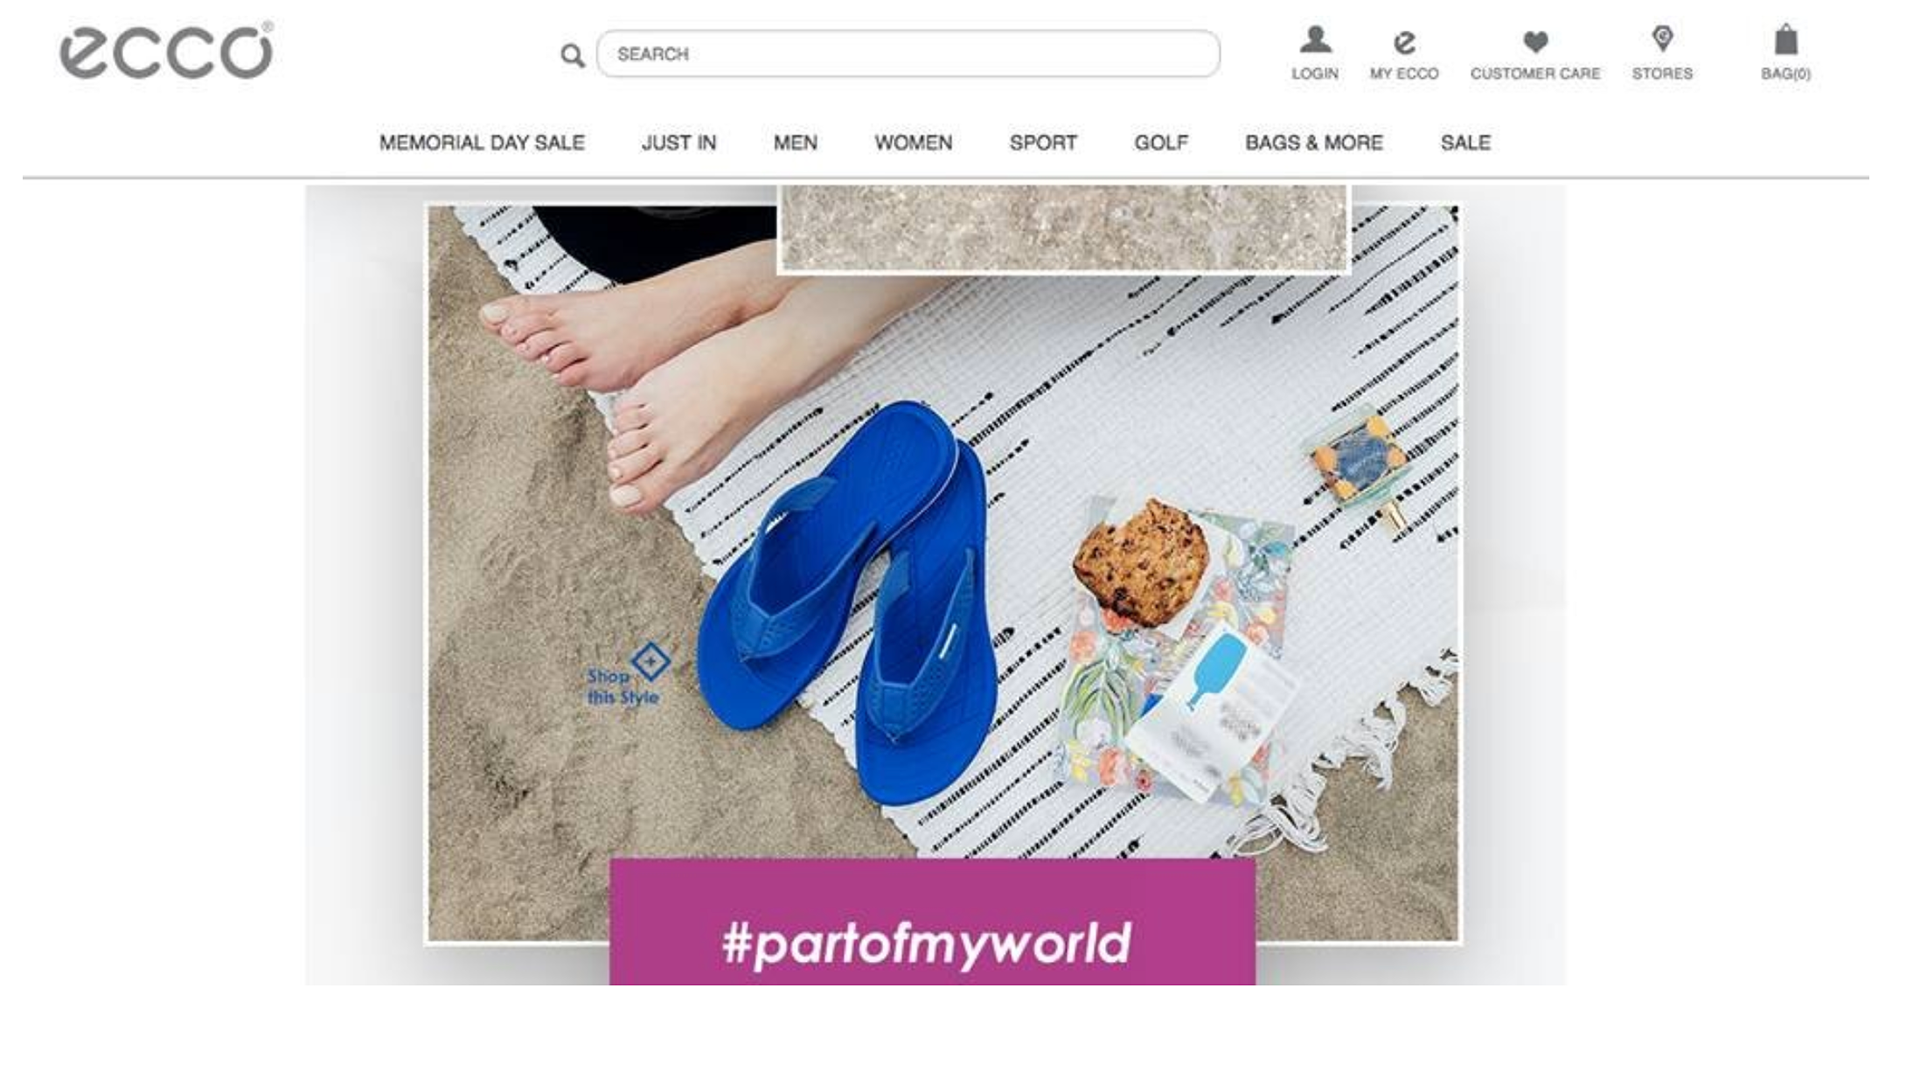
Task: Open the Bags & More menu
Action: pyautogui.click(x=1314, y=143)
